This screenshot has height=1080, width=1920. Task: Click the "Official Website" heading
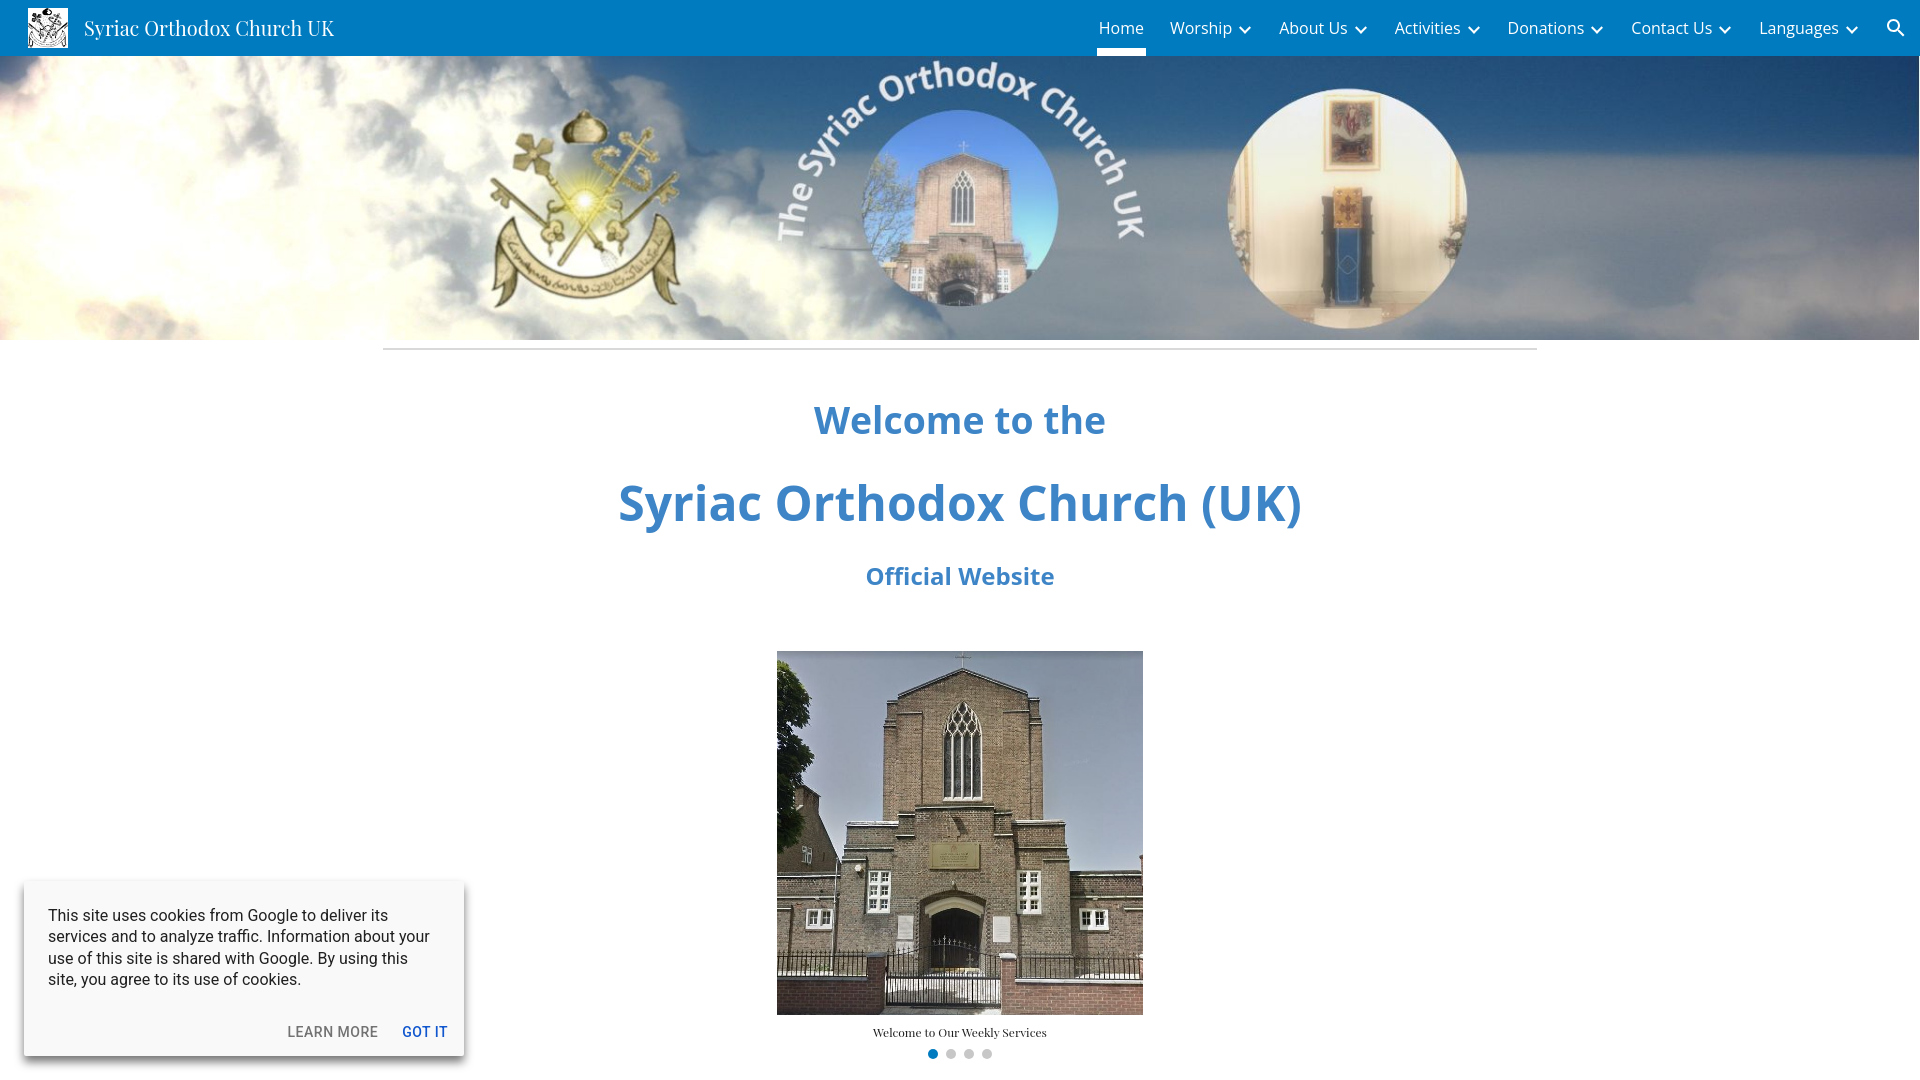point(960,576)
